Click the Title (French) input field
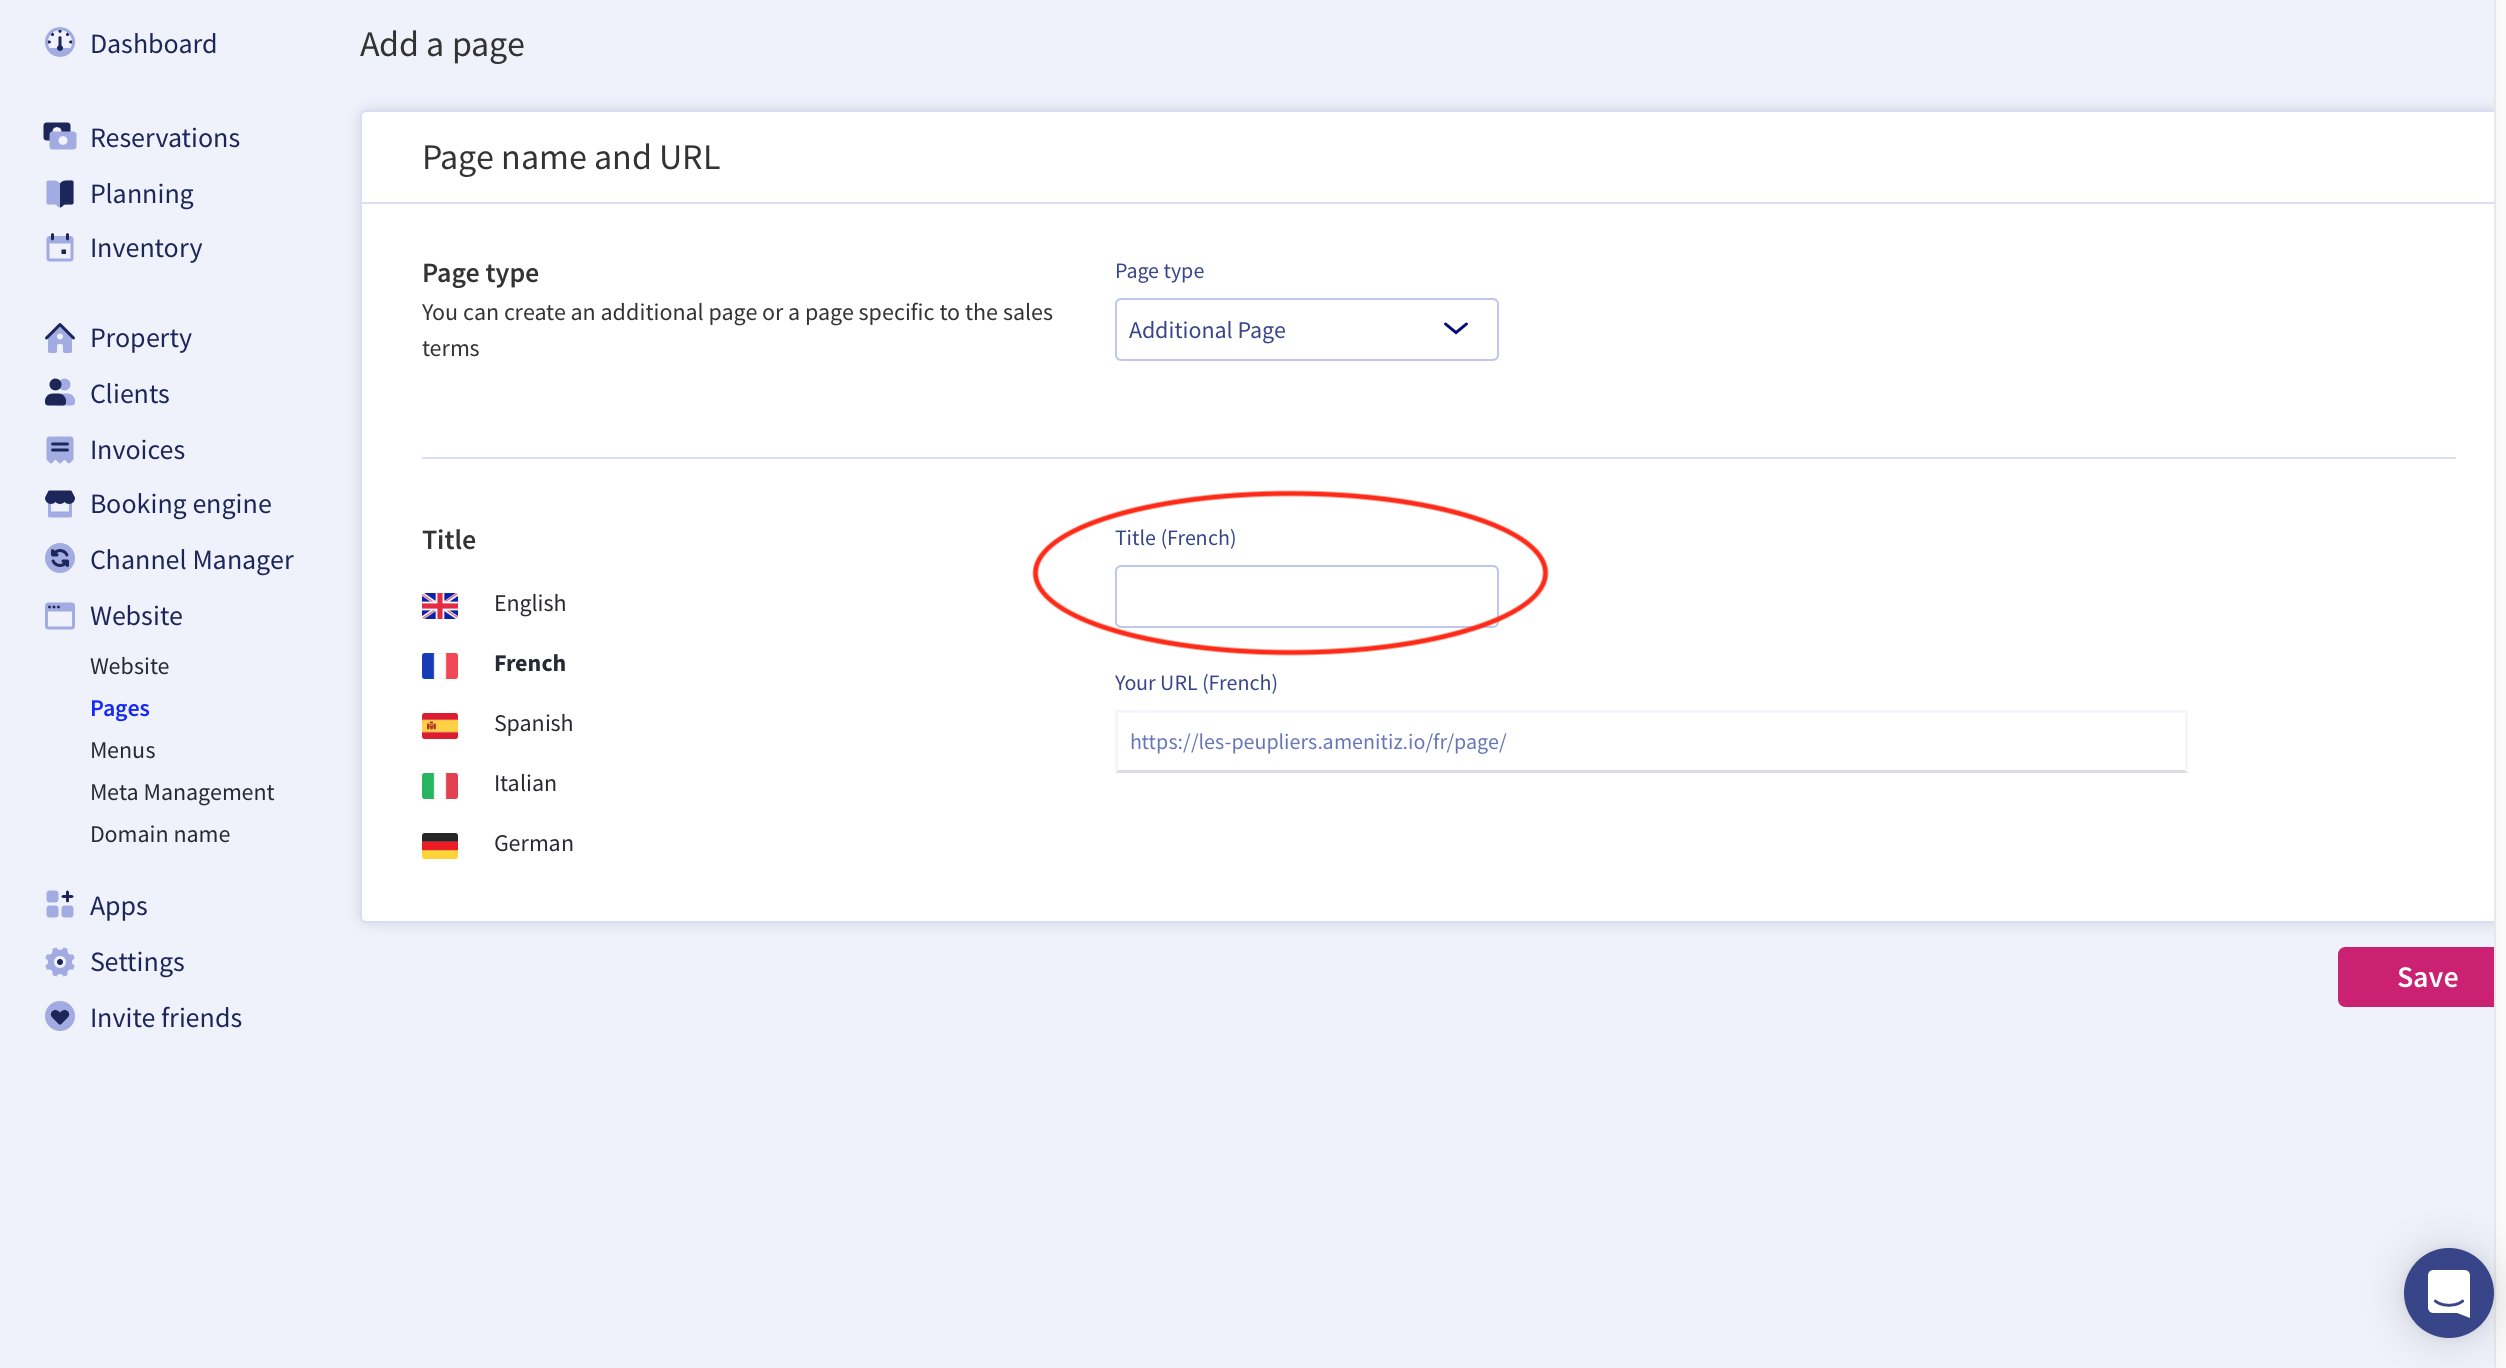 point(1306,596)
